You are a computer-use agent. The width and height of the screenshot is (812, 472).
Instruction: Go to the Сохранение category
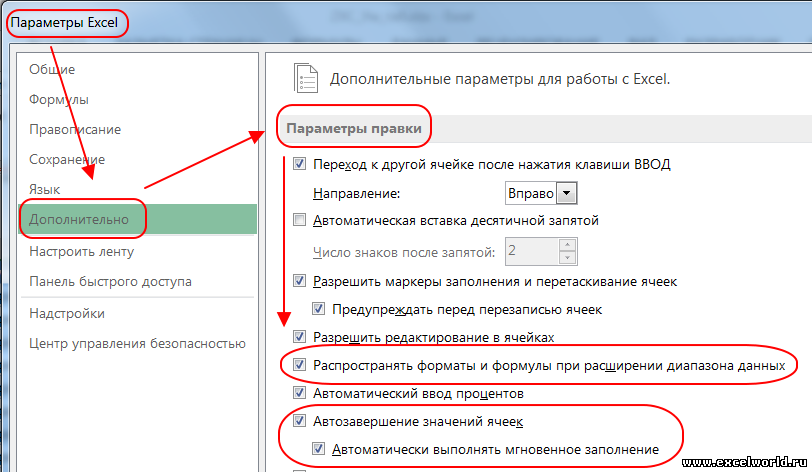pos(67,160)
